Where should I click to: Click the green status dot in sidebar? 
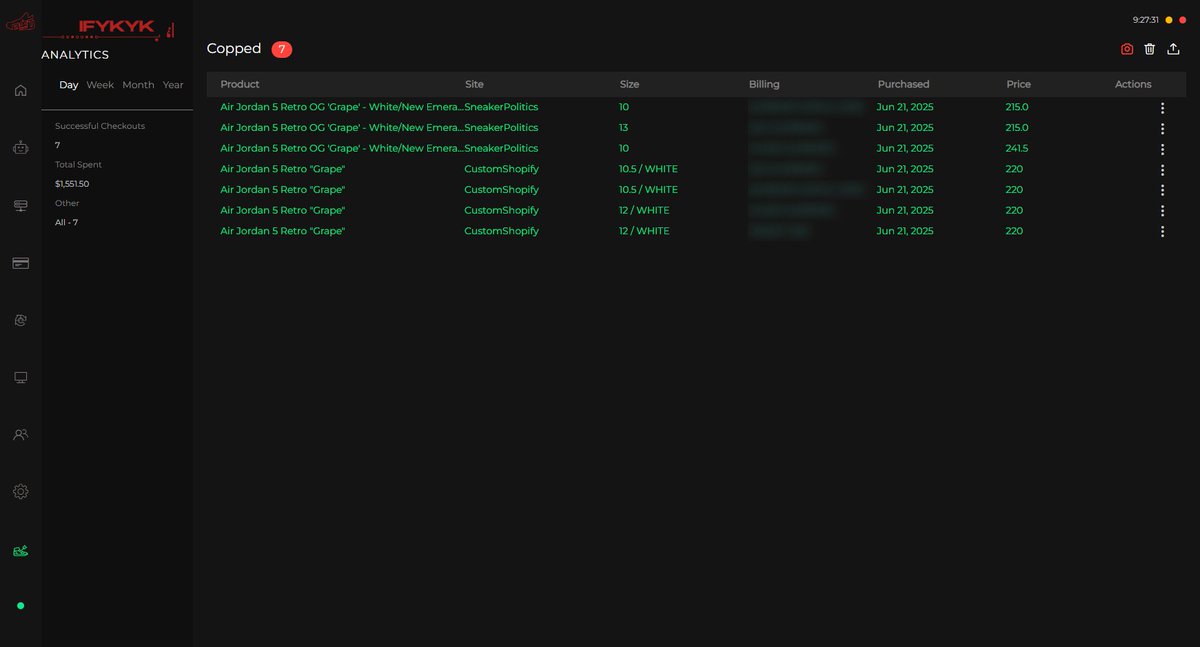[x=20, y=606]
